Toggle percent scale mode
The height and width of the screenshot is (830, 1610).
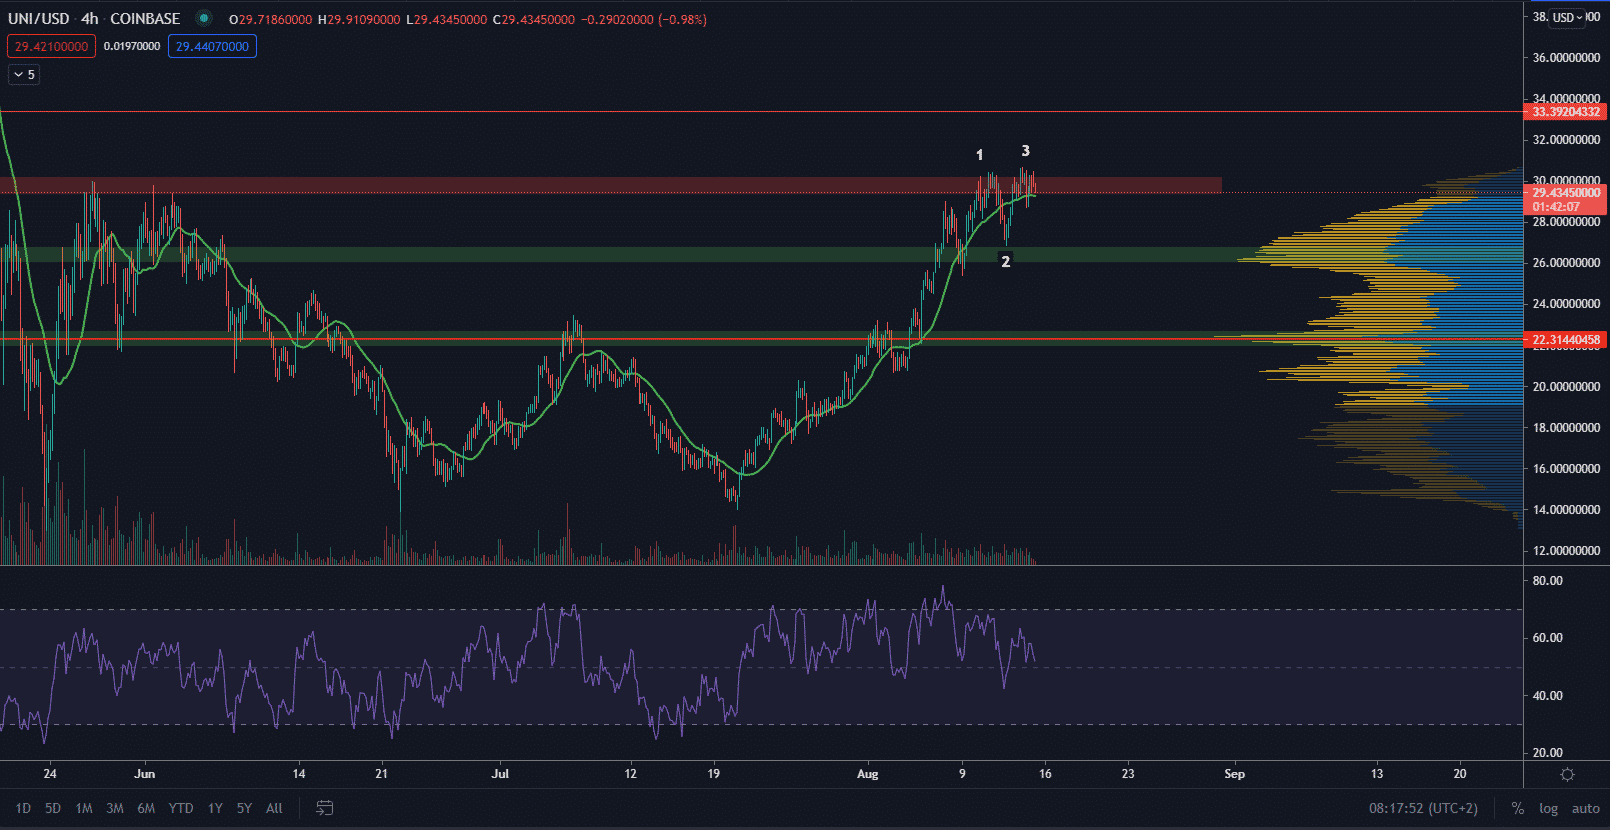(1517, 808)
